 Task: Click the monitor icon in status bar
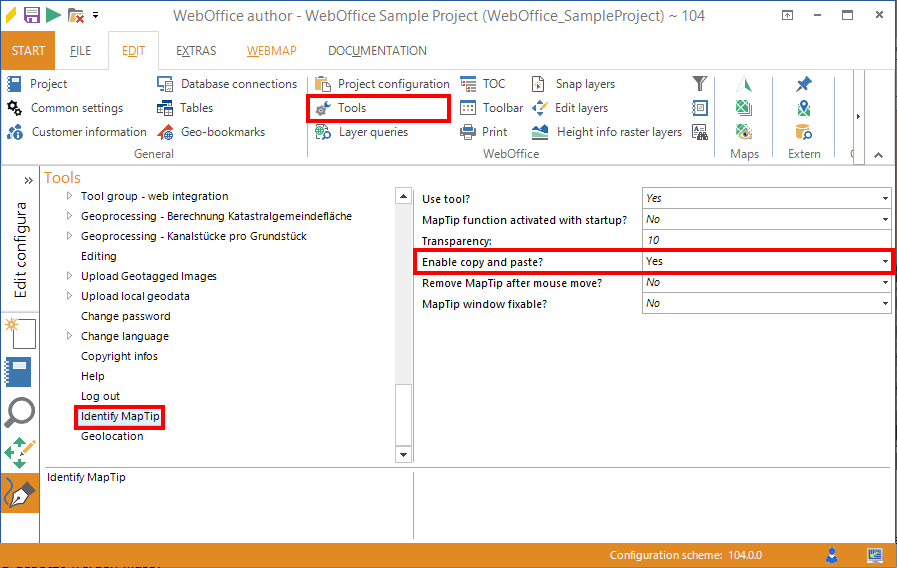click(875, 555)
